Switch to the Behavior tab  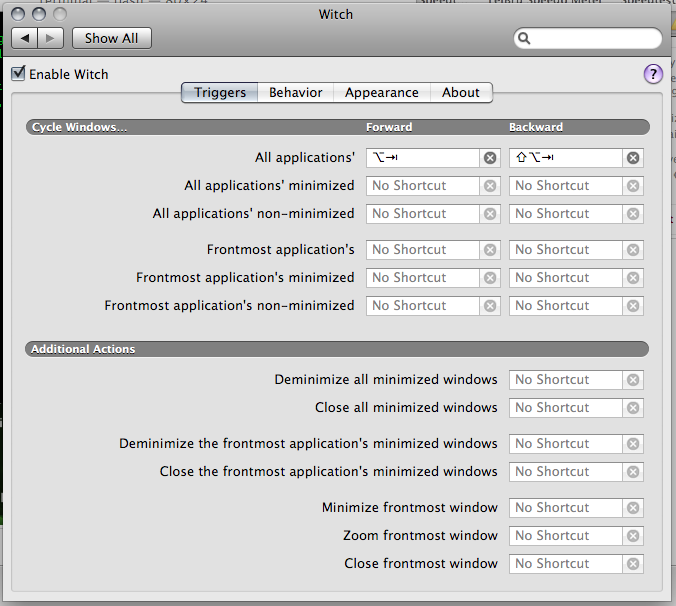[295, 92]
